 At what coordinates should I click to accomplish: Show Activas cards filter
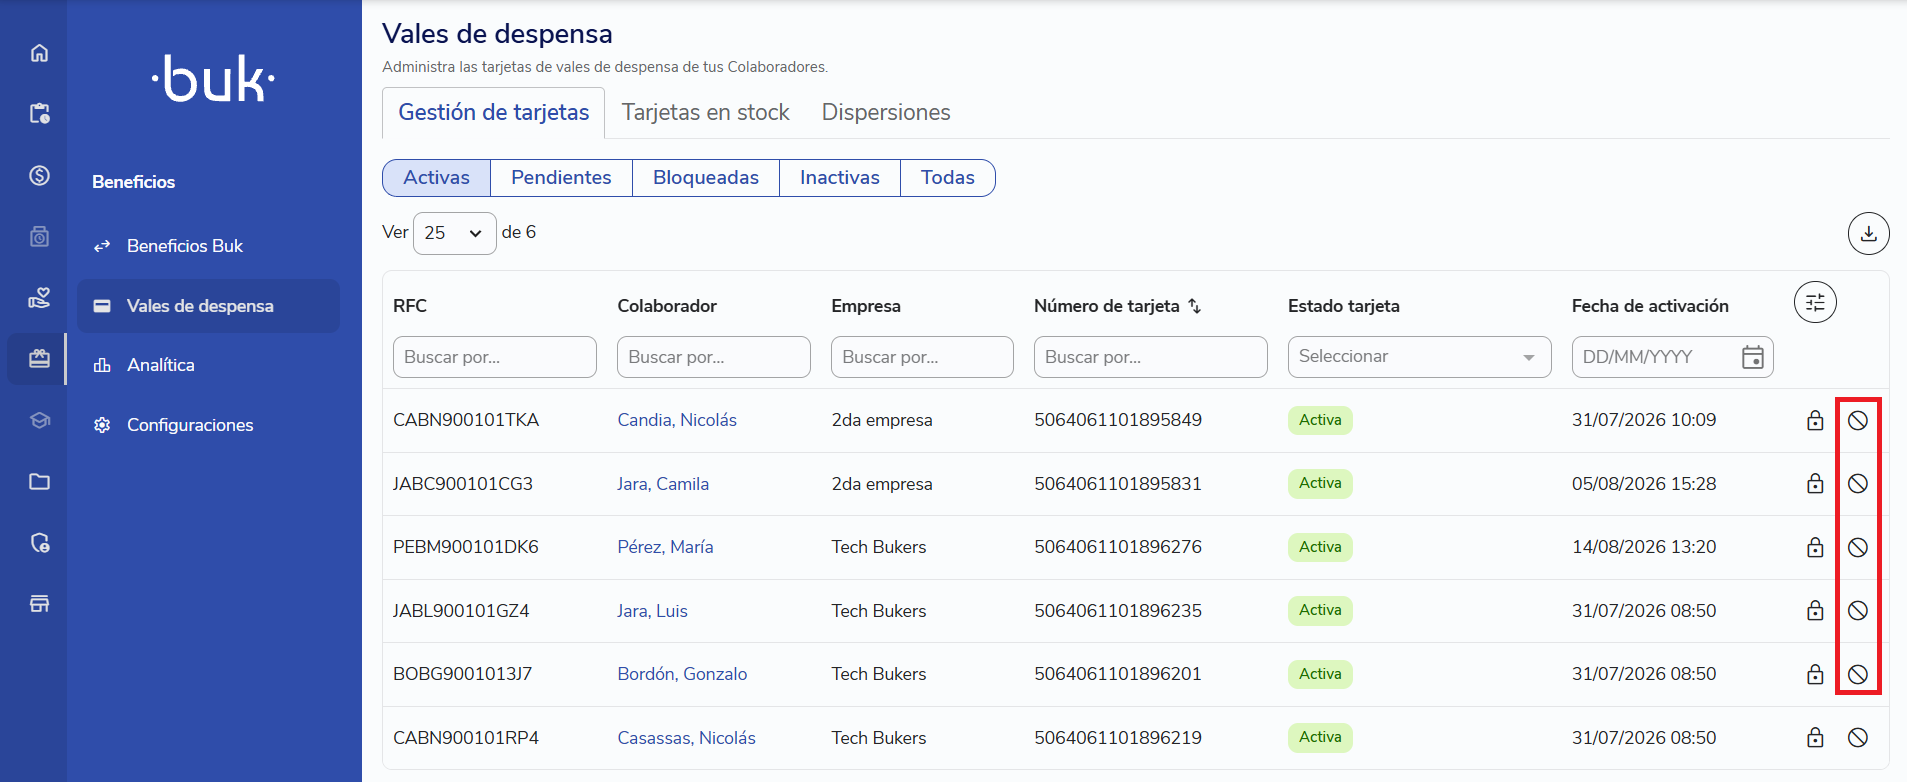436,178
